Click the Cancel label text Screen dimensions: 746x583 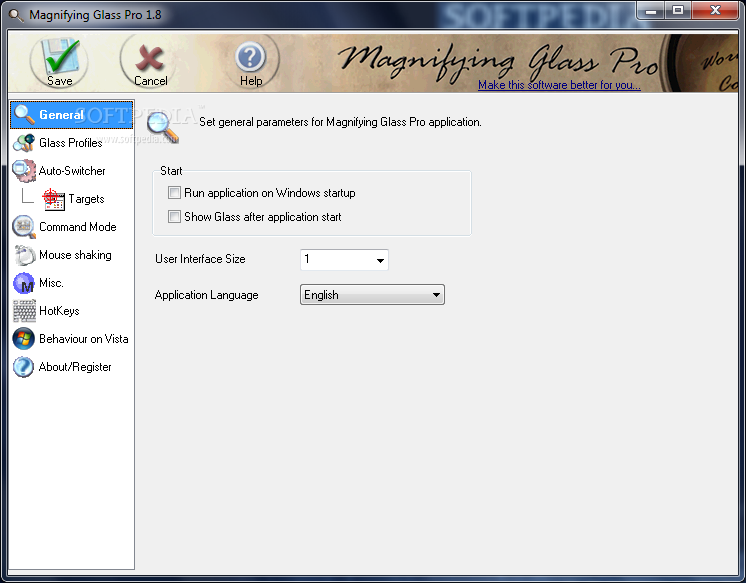150,81
